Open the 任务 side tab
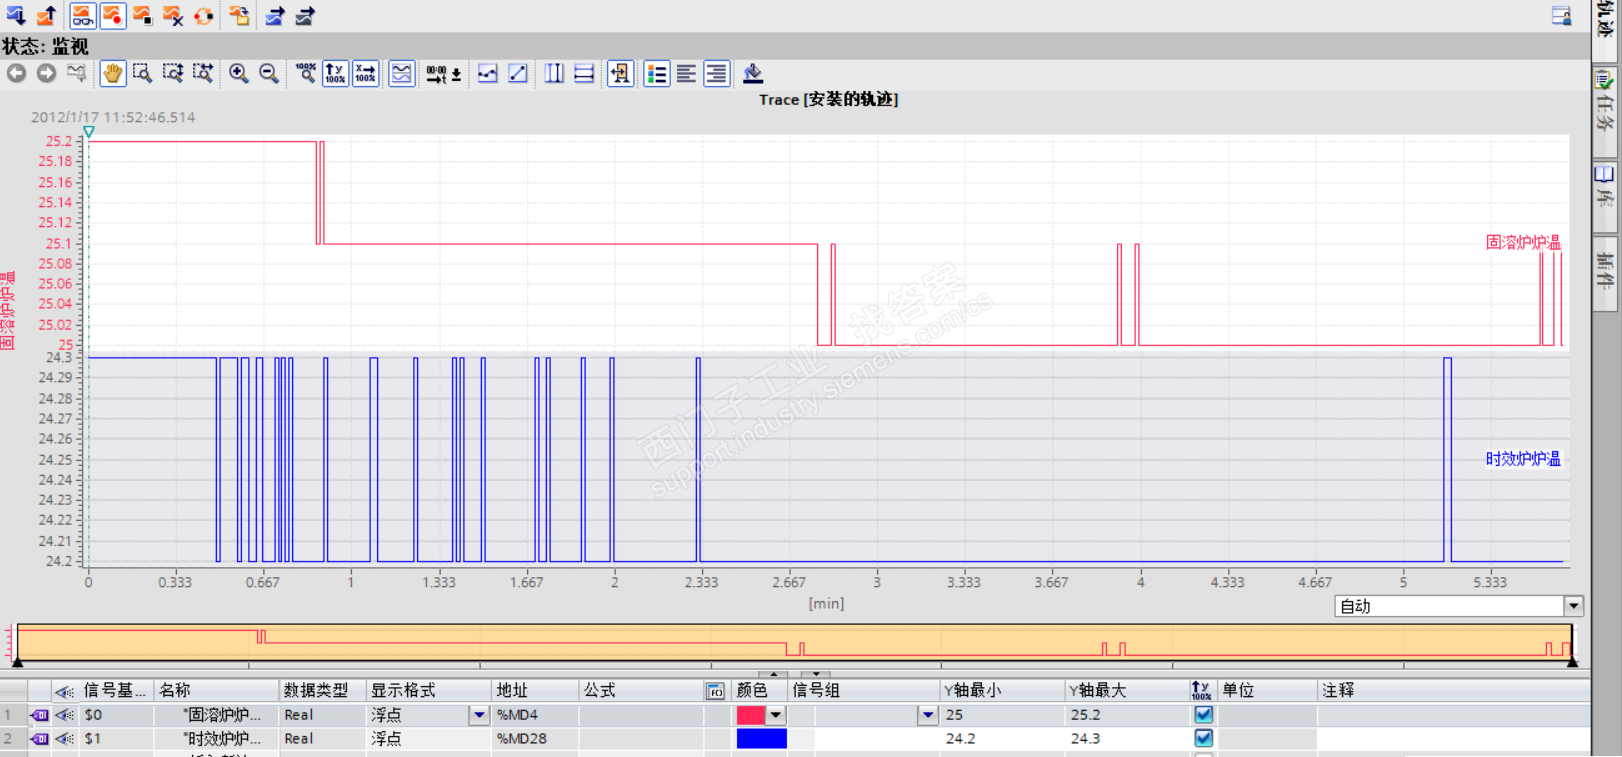 point(1605,110)
